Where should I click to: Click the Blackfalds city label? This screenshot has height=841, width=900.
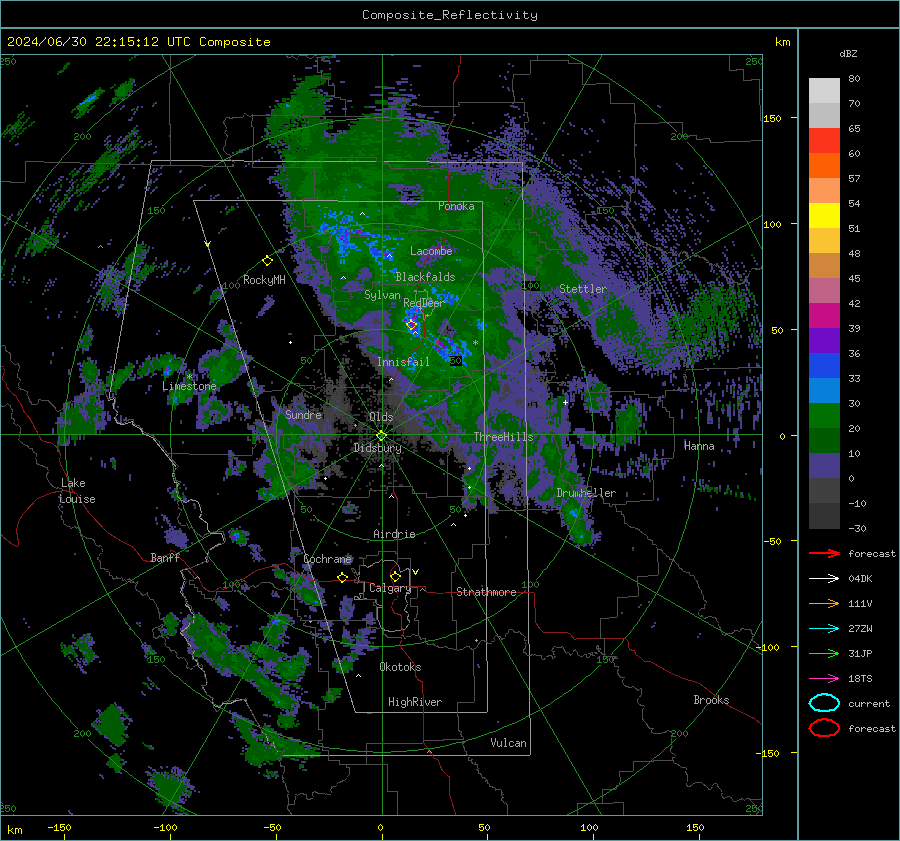click(x=425, y=277)
